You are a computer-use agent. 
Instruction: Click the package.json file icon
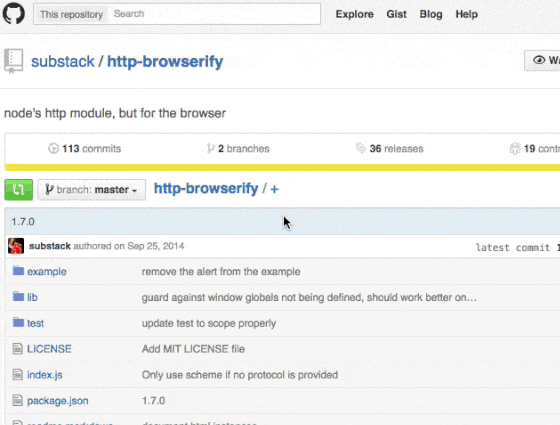pyautogui.click(x=18, y=400)
